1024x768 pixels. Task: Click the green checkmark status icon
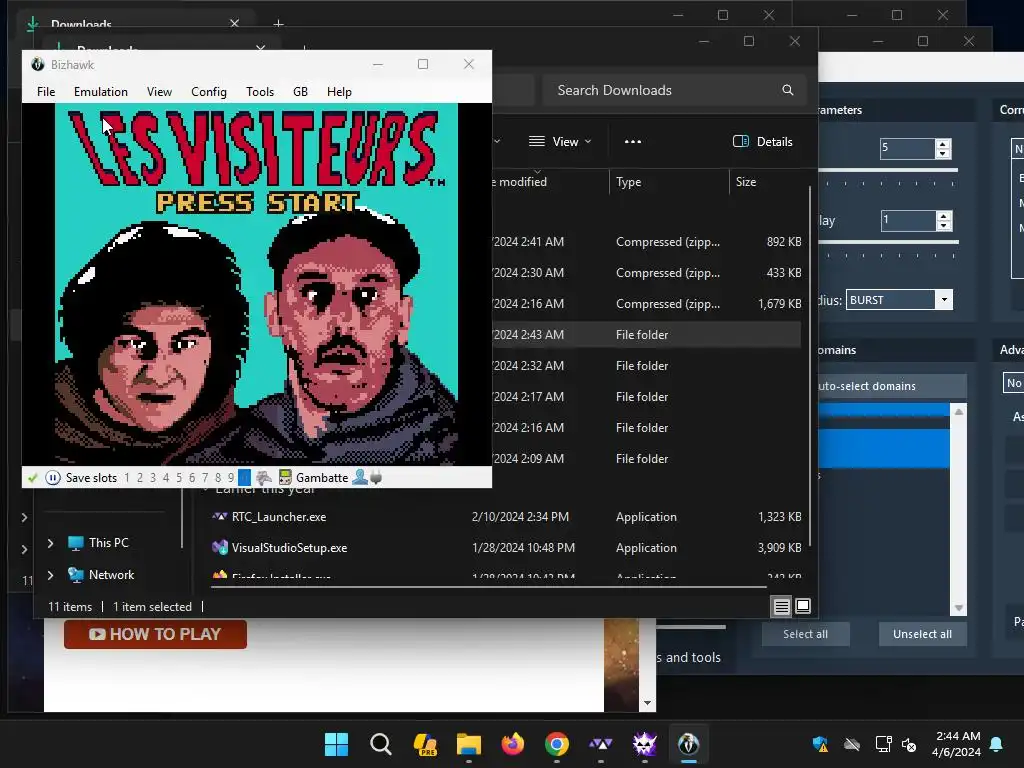pos(33,477)
